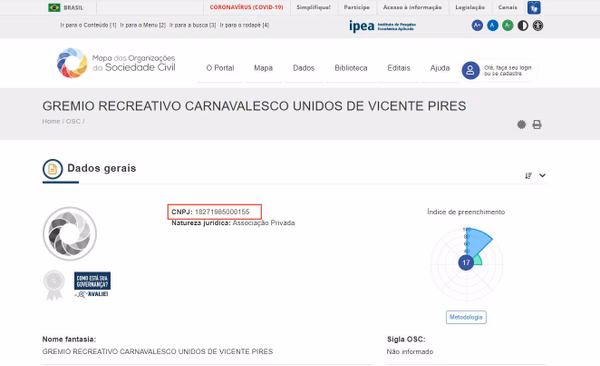Click the 'Índice de preenchimento' label
Image resolution: width=600 pixels, height=366 pixels.
click(x=466, y=212)
